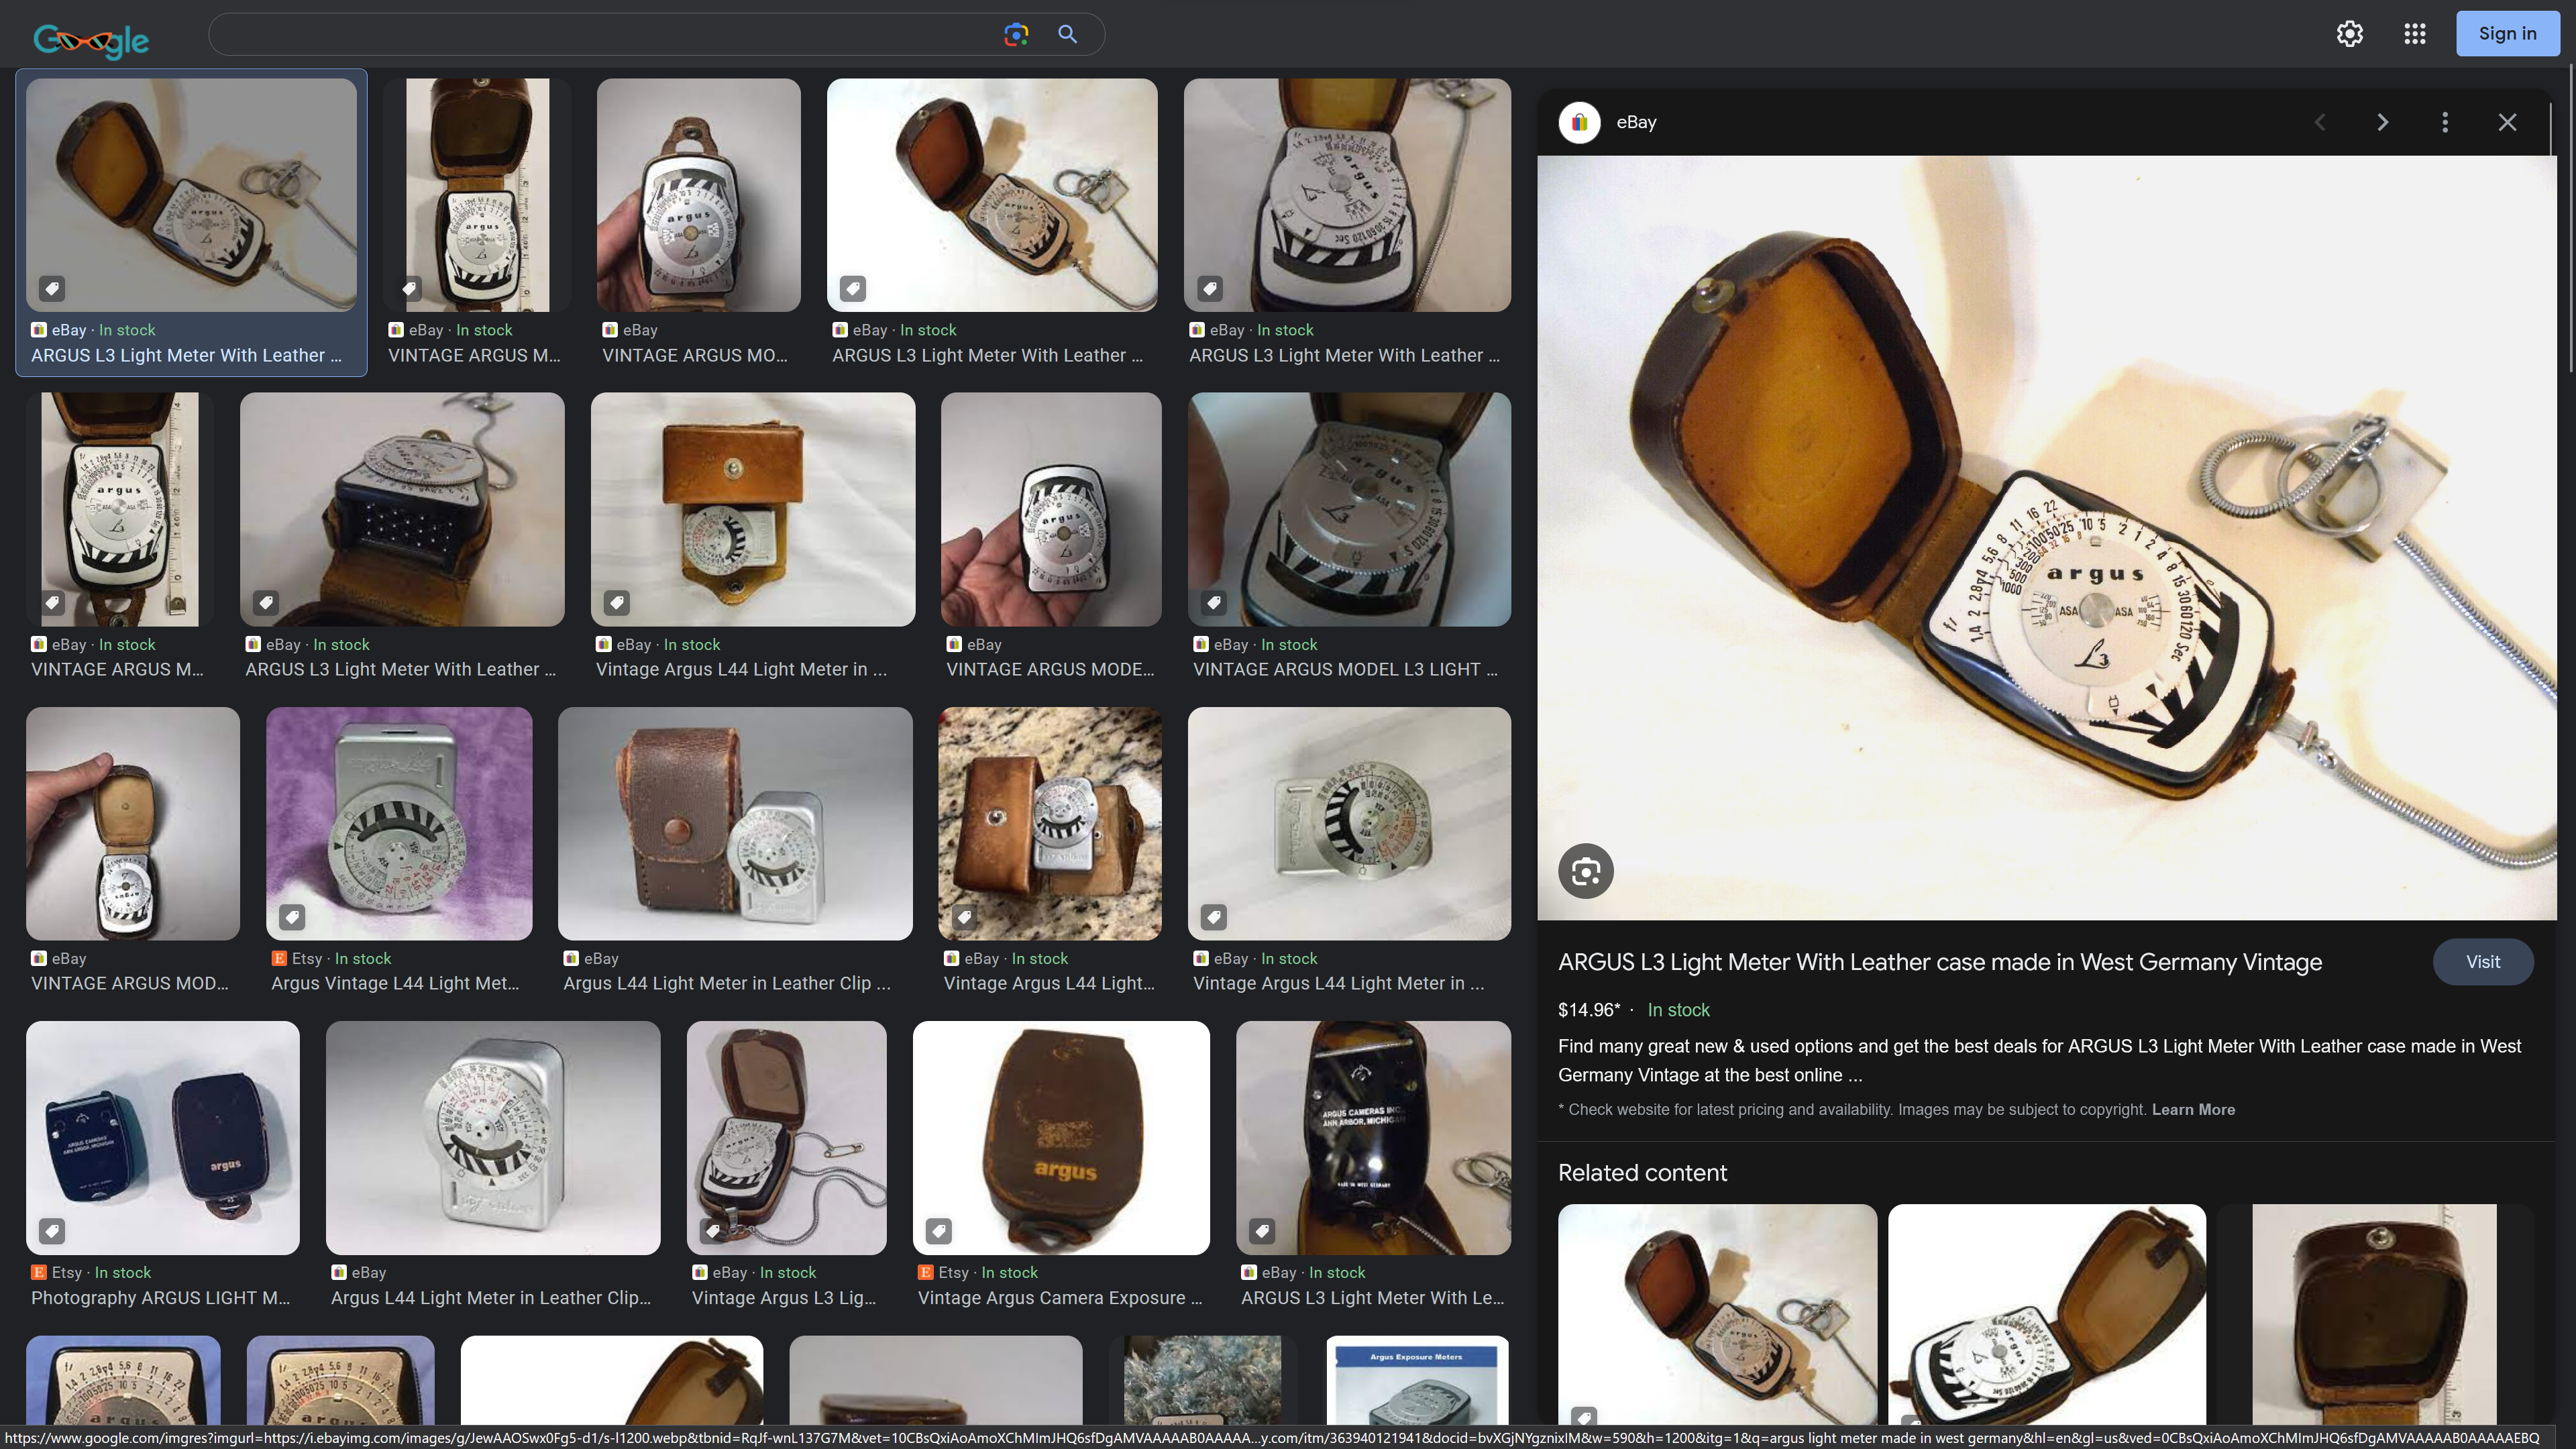Click the Visit button
Screen dimensions: 2576x1449
coord(2482,962)
